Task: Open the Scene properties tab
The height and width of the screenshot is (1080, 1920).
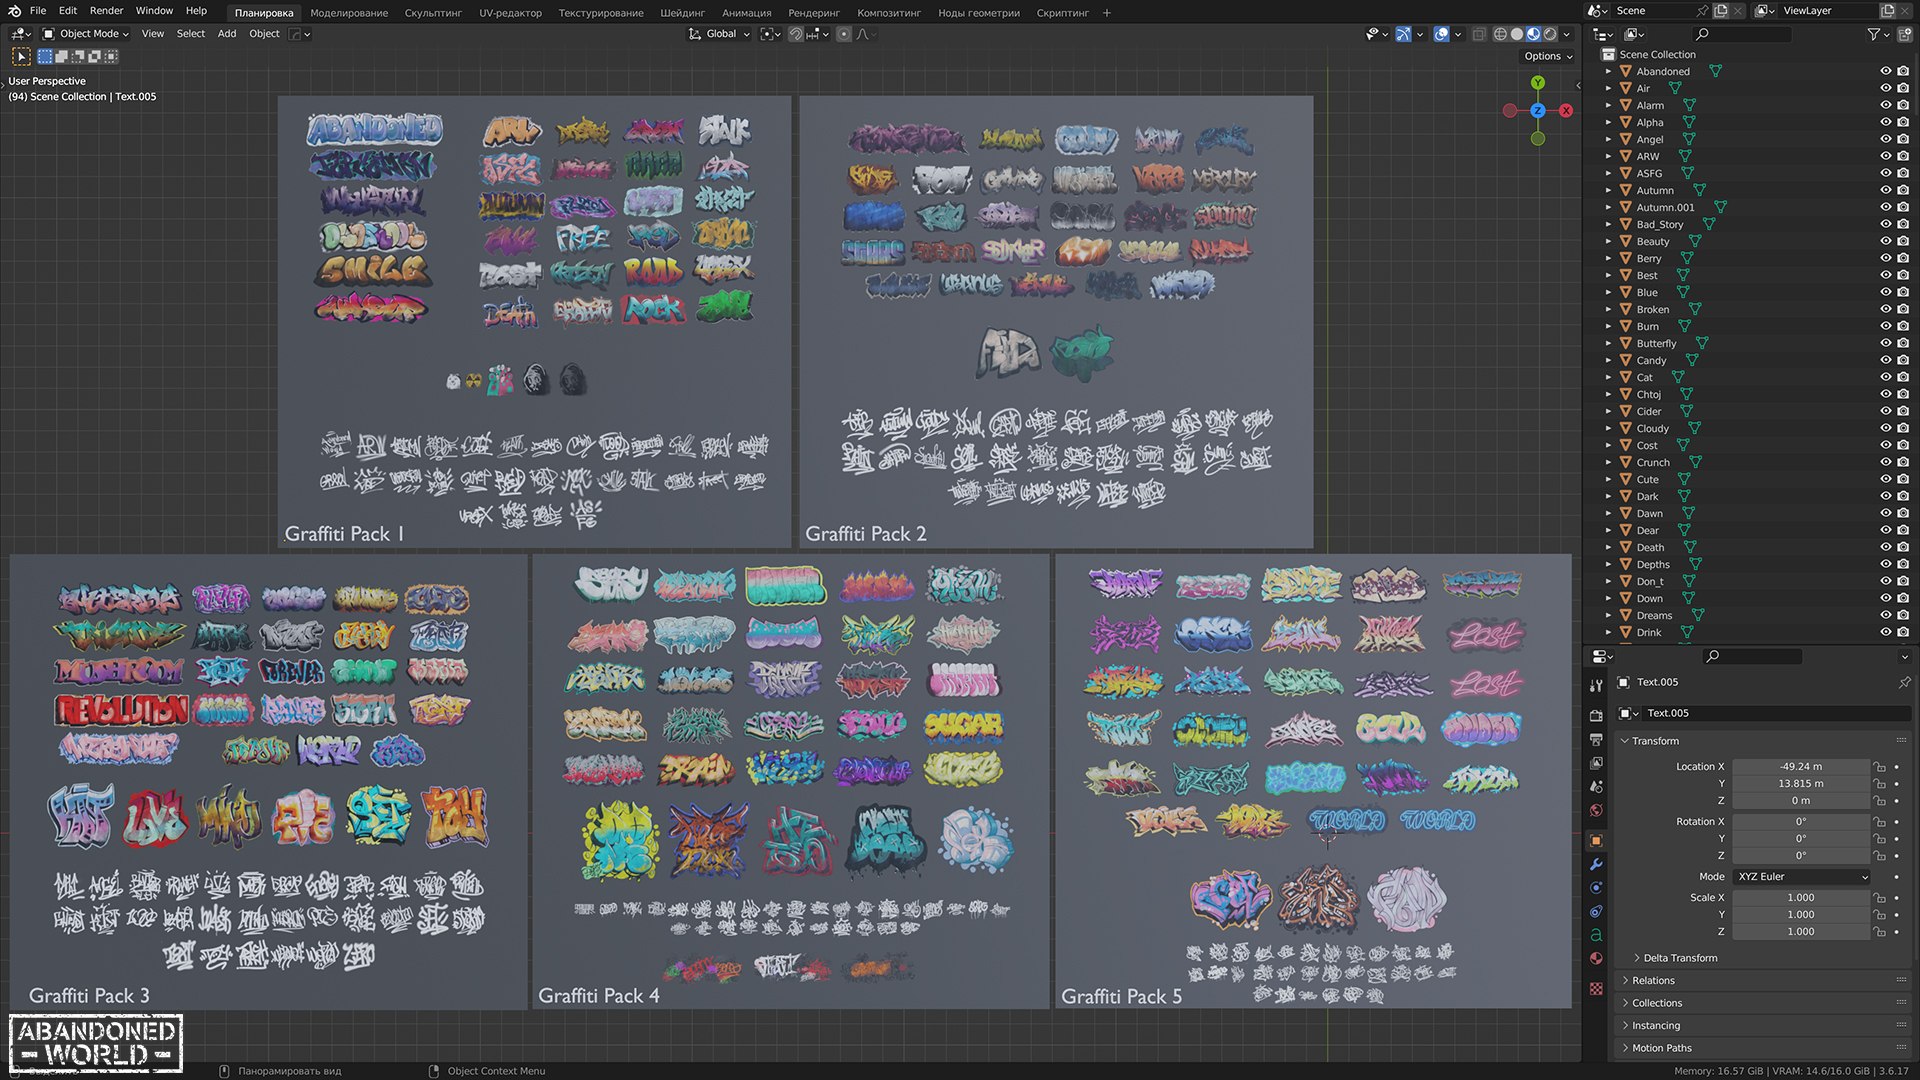Action: coord(1596,787)
